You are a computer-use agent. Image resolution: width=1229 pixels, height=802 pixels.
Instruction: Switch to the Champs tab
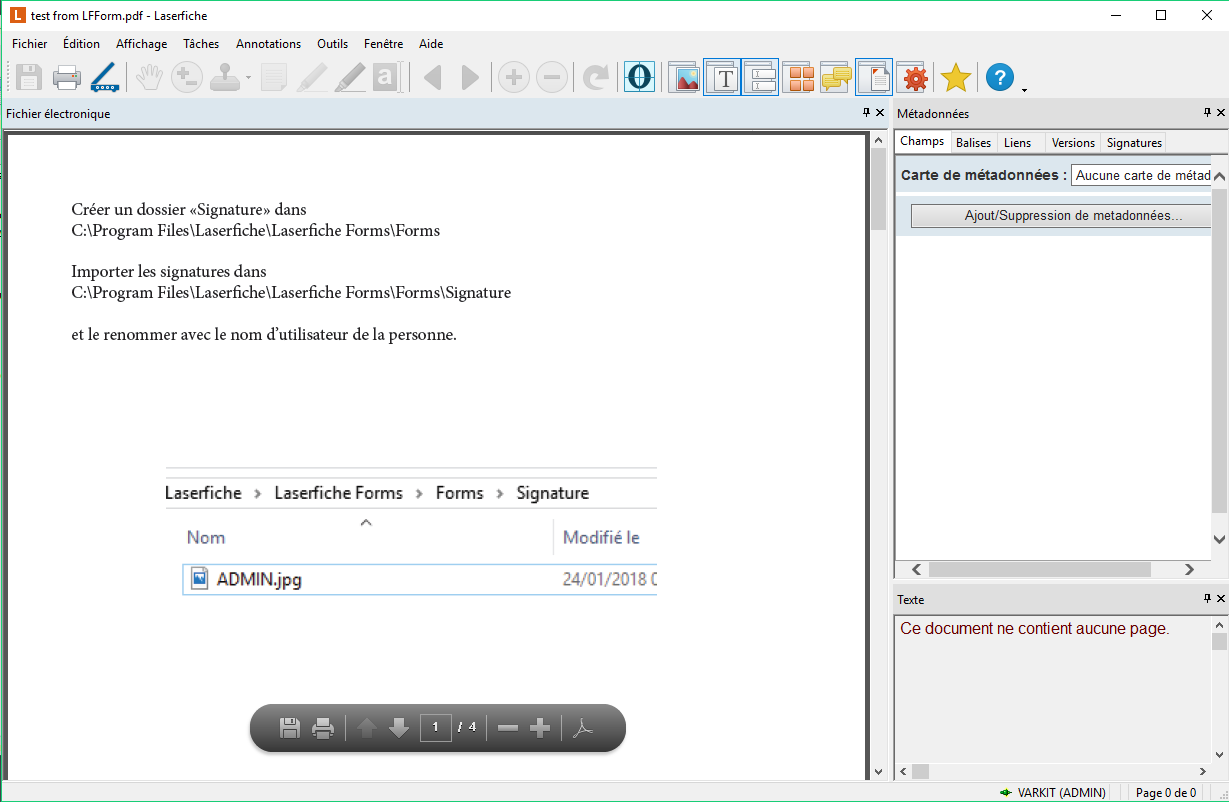coord(922,141)
